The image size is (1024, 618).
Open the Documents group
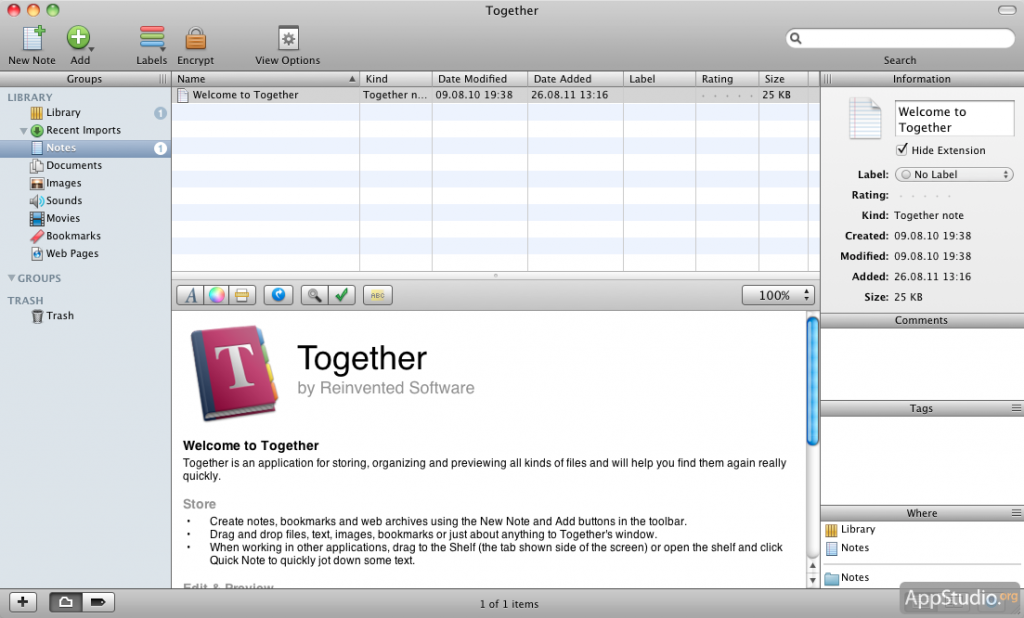[x=86, y=165]
